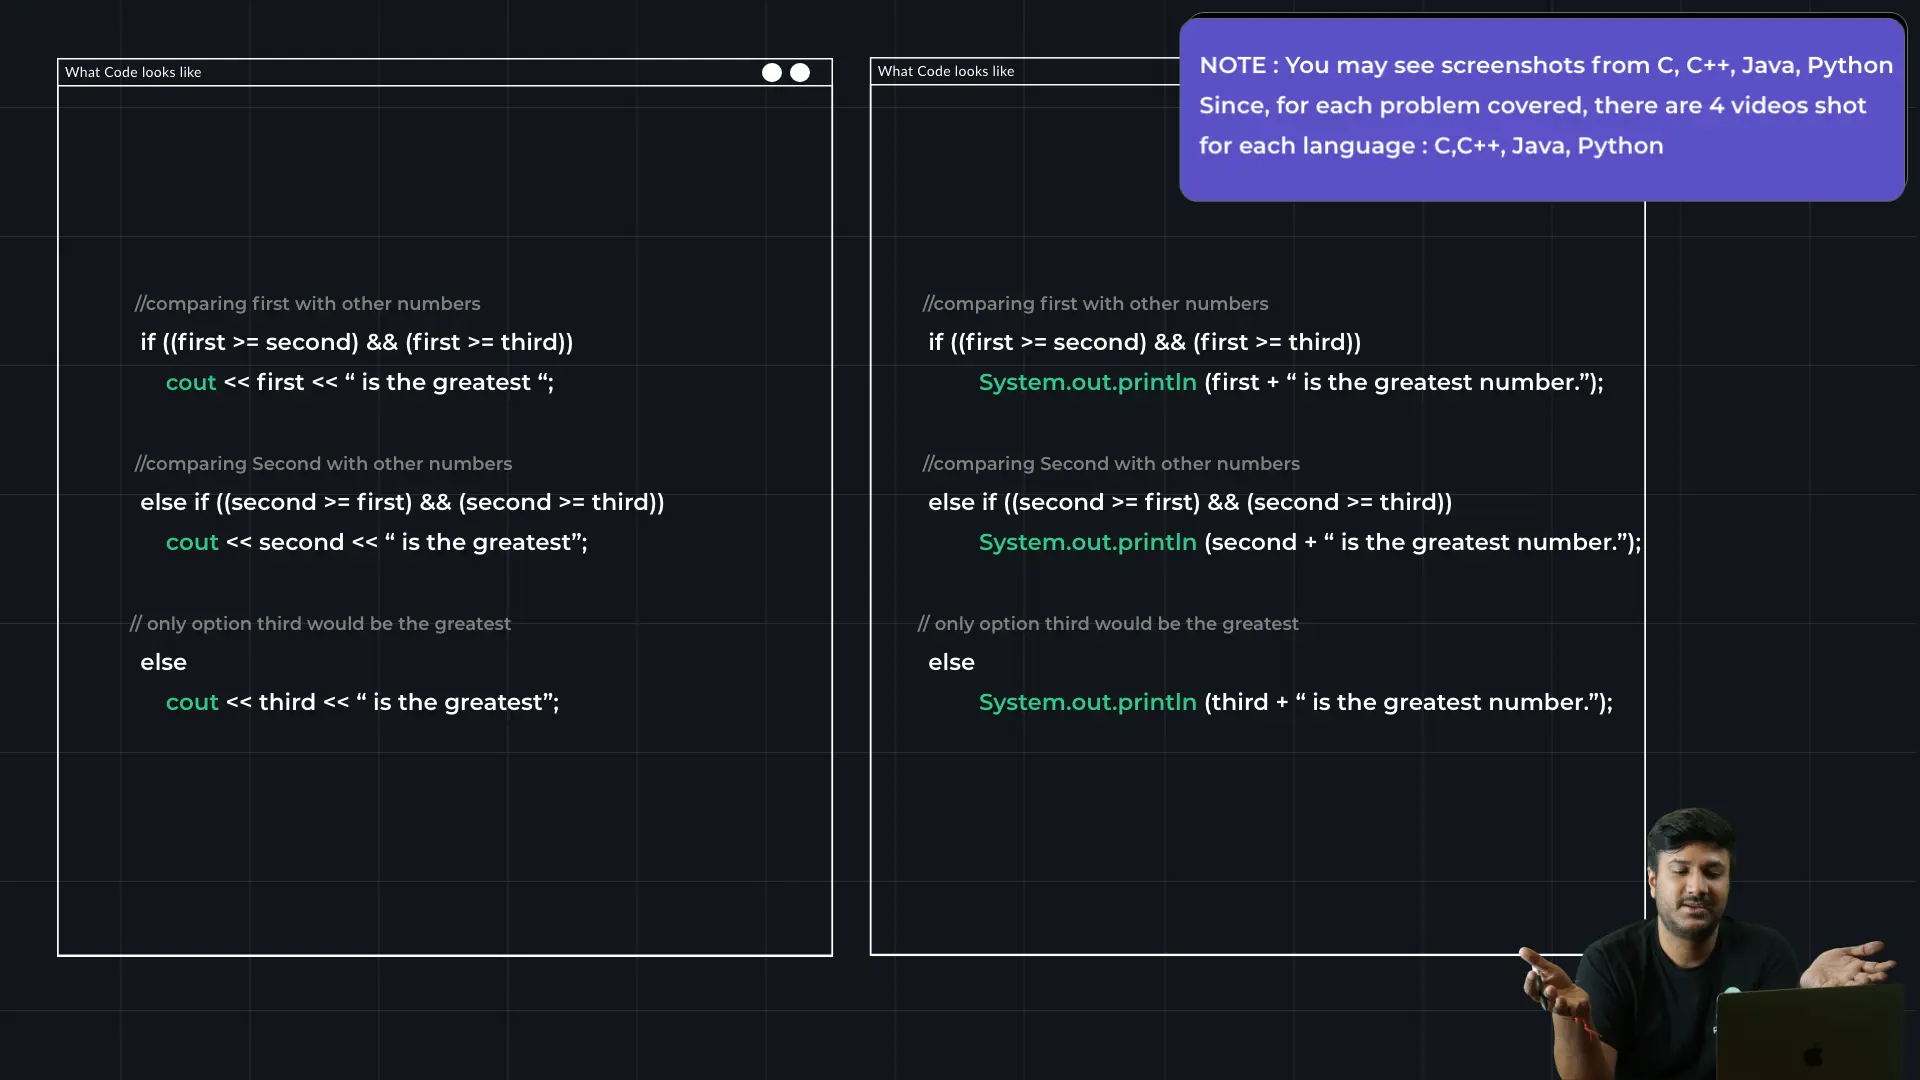Click the right window's What Code looks like title

[x=946, y=71]
